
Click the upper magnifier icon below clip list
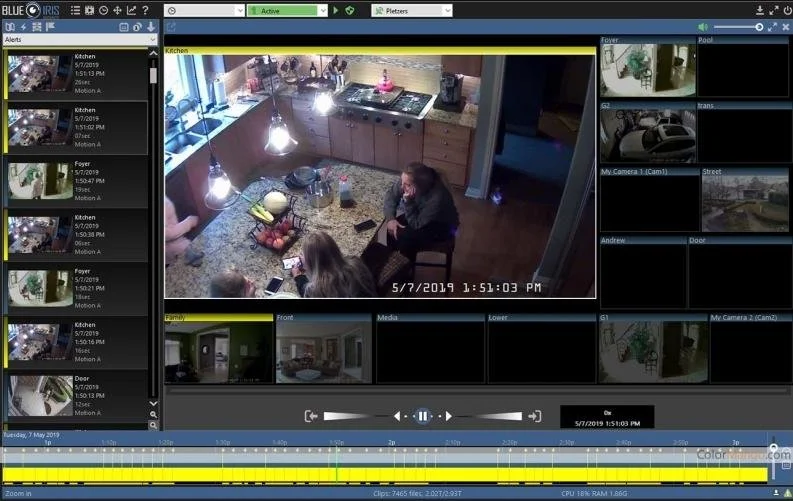click(x=153, y=415)
